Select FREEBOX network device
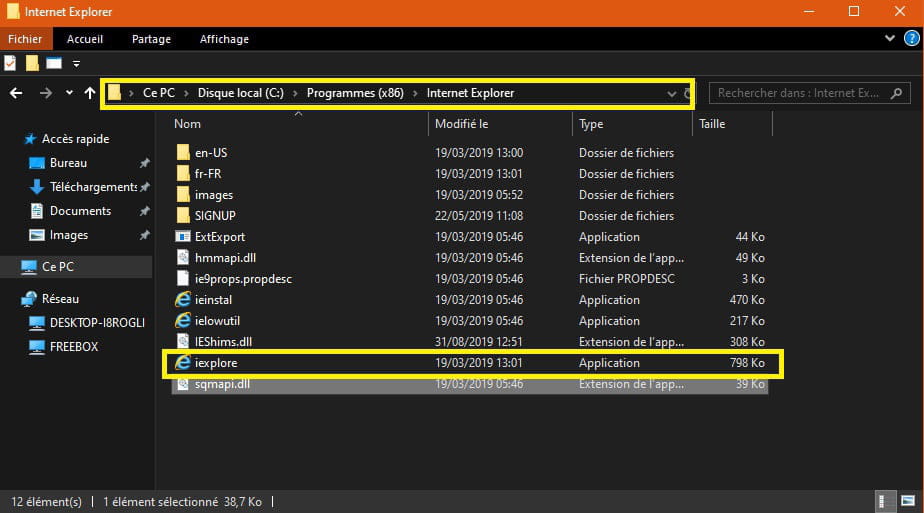This screenshot has height=513, width=924. coord(74,347)
